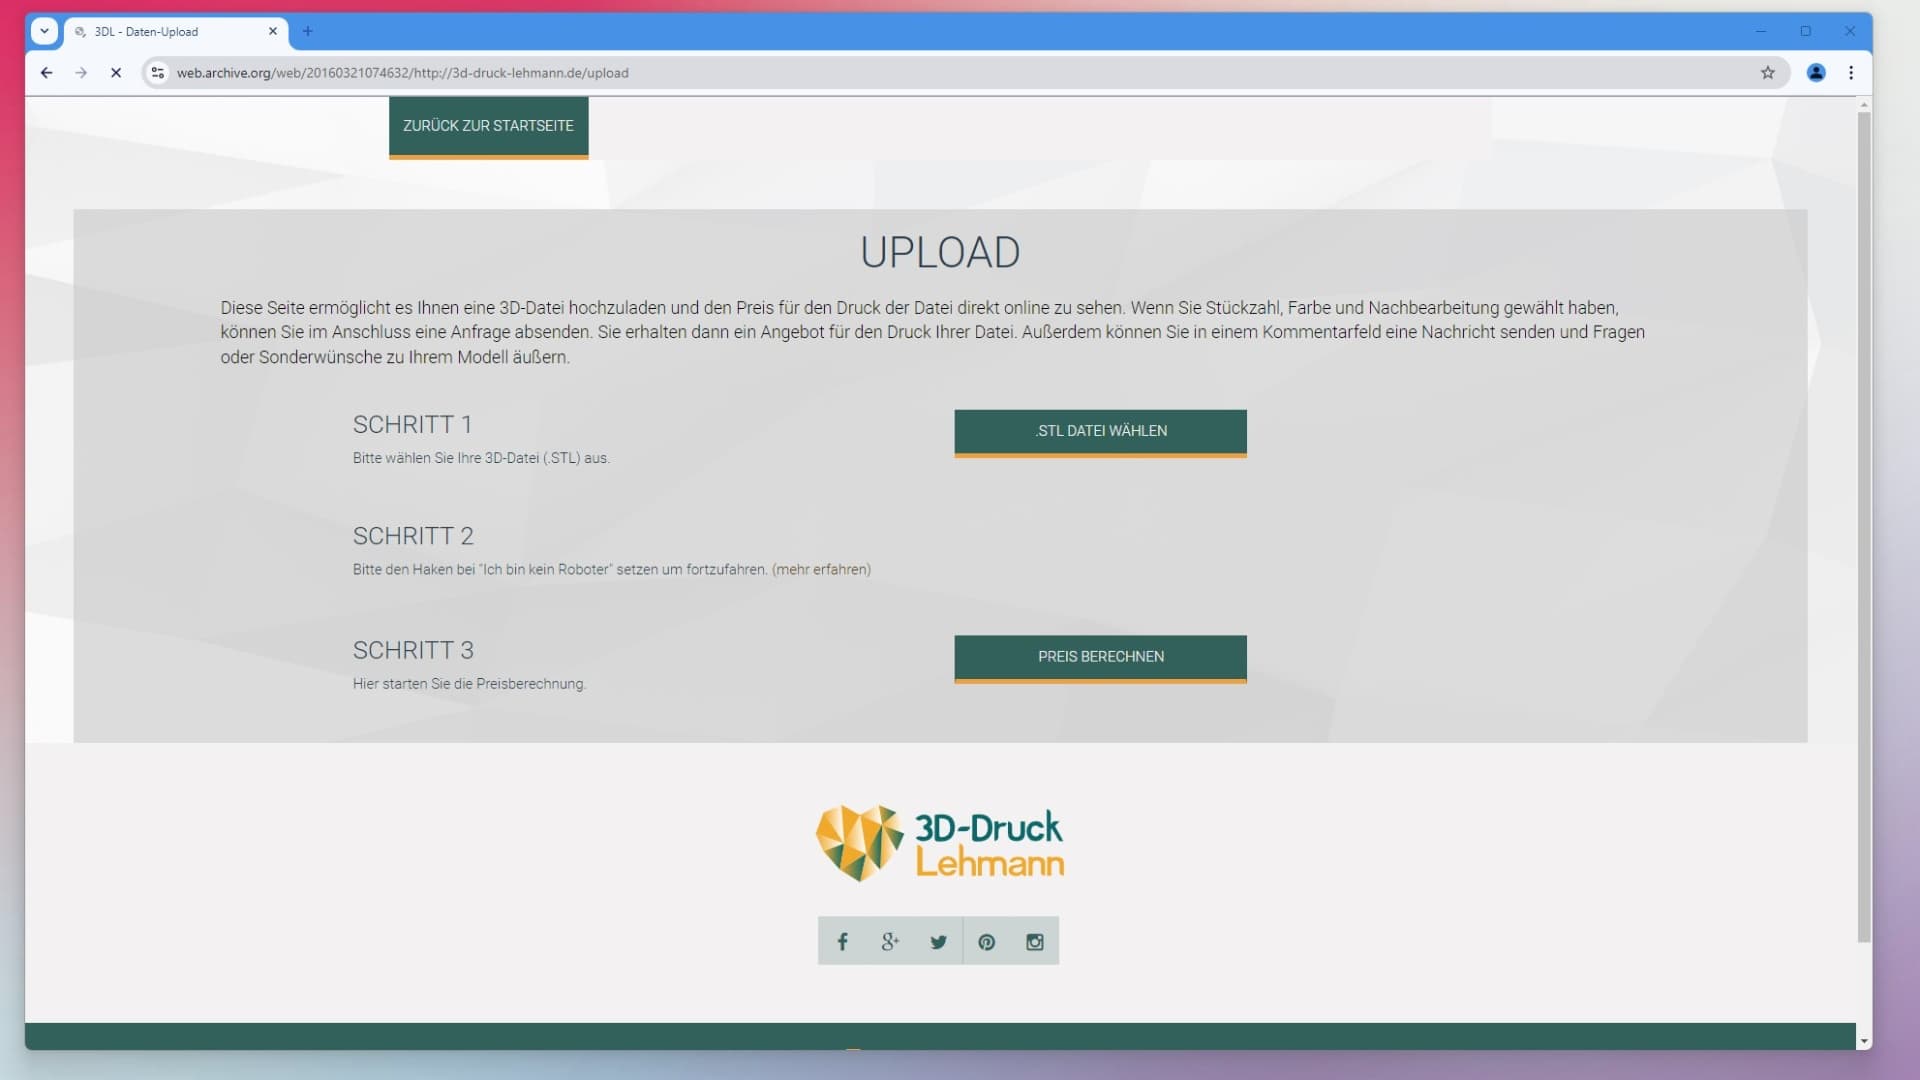Open the Instagram camera icon
Viewport: 1920px width, 1080px height.
[x=1035, y=941]
